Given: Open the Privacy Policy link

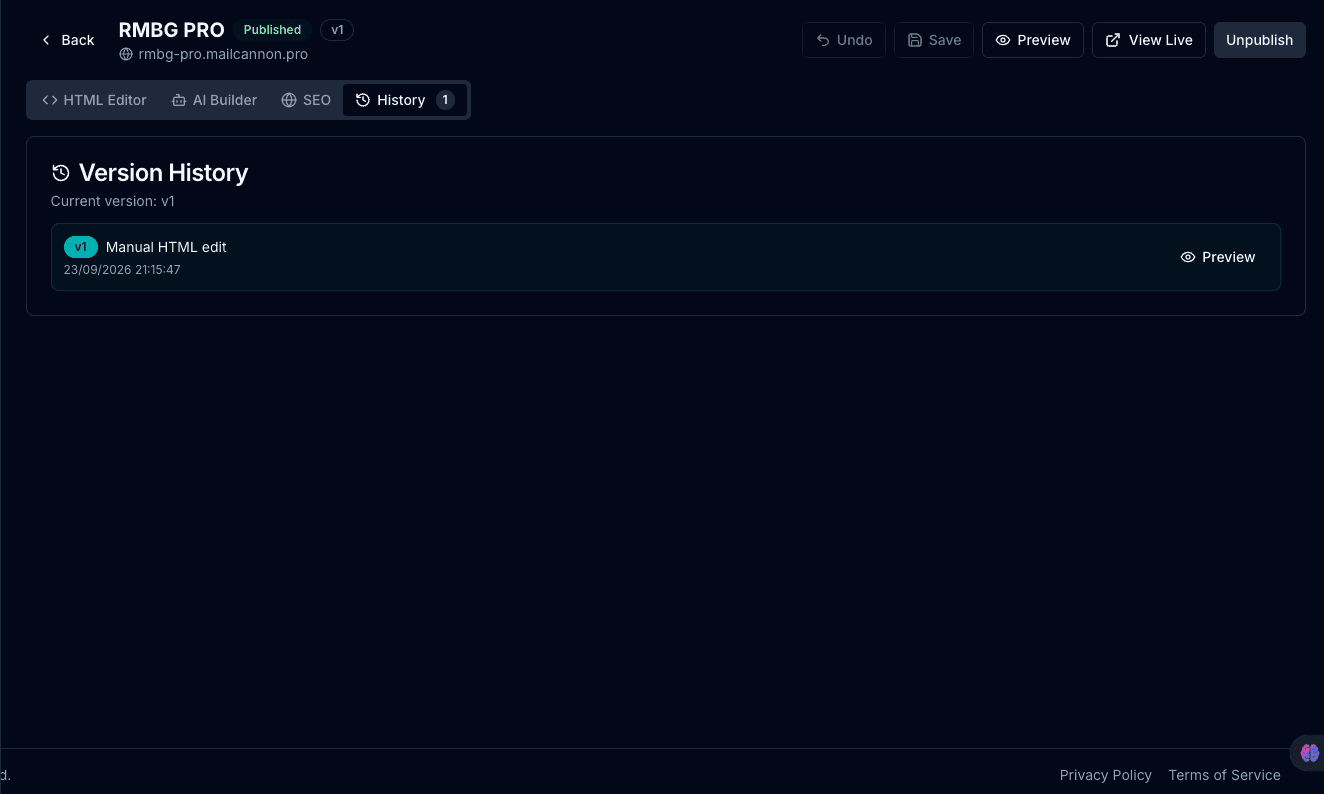Looking at the screenshot, I should (x=1106, y=775).
